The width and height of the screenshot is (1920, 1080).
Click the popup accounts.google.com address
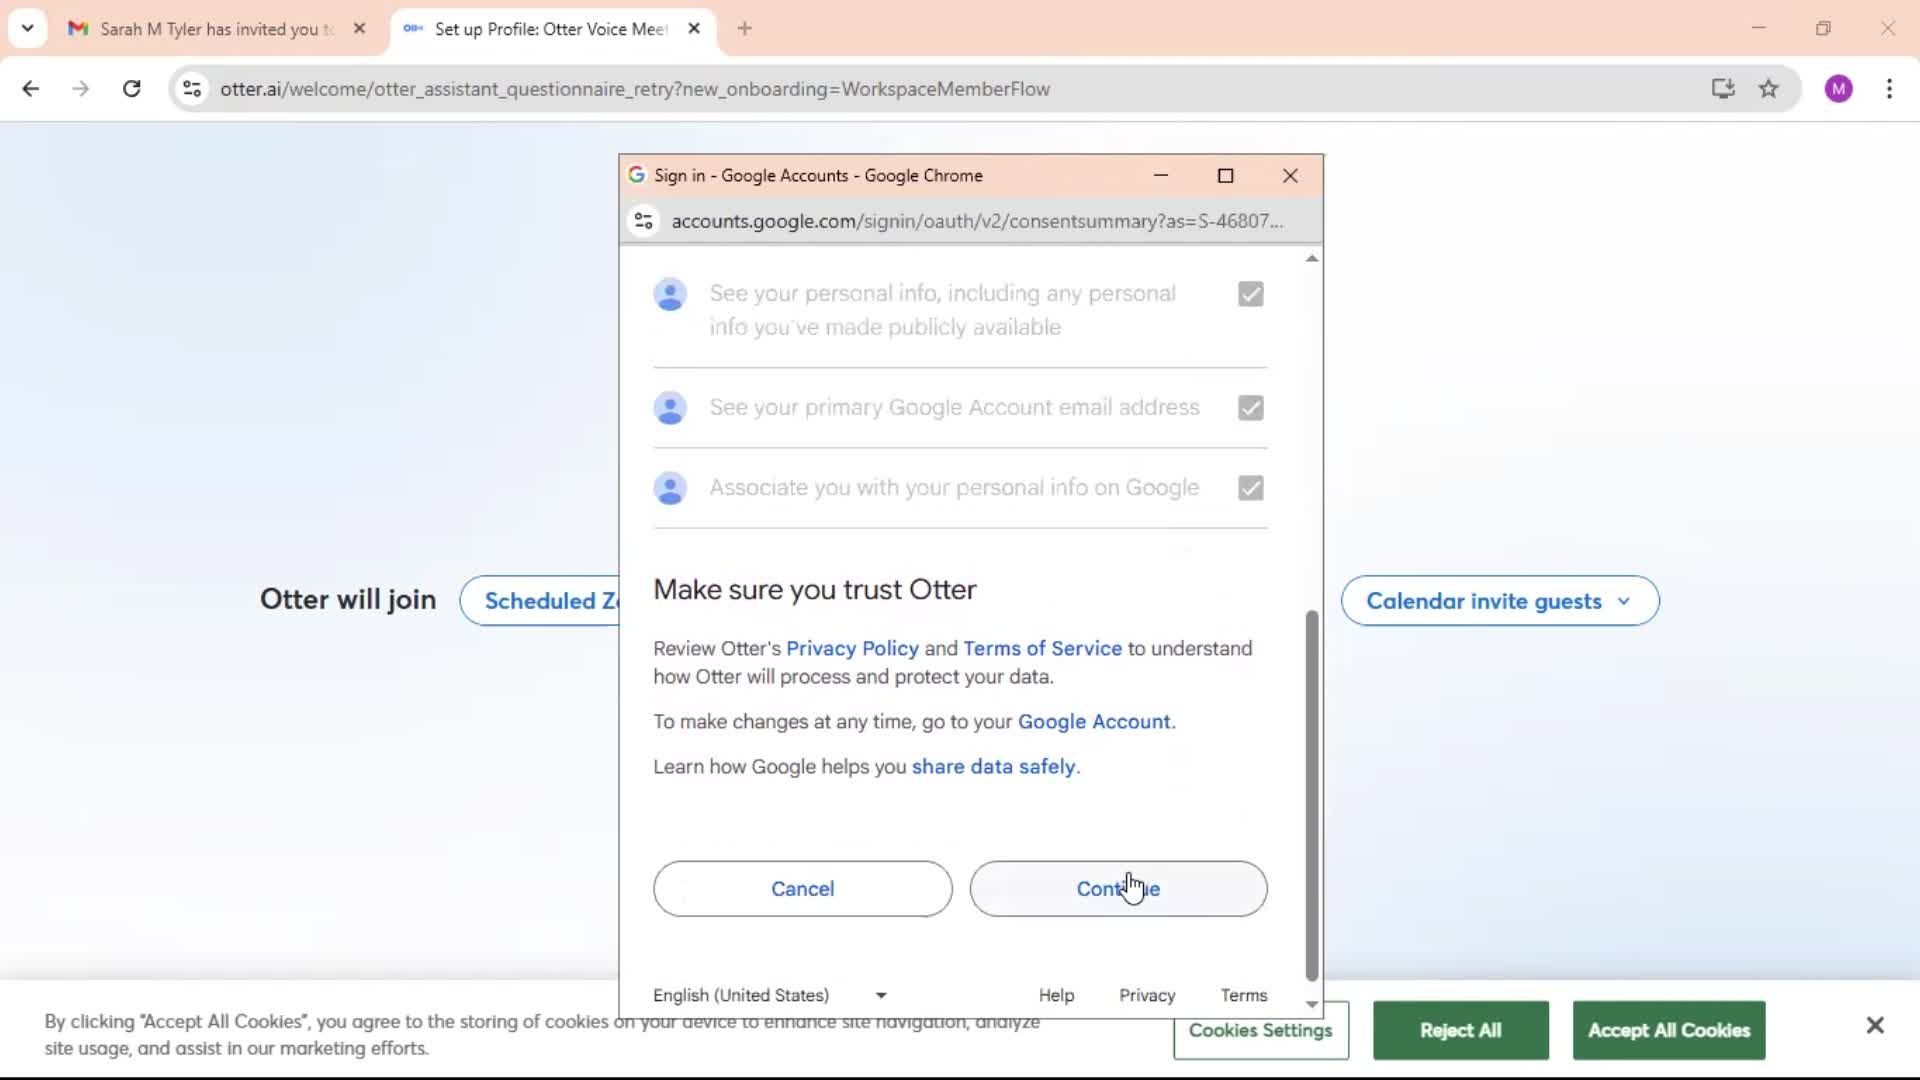coord(977,221)
